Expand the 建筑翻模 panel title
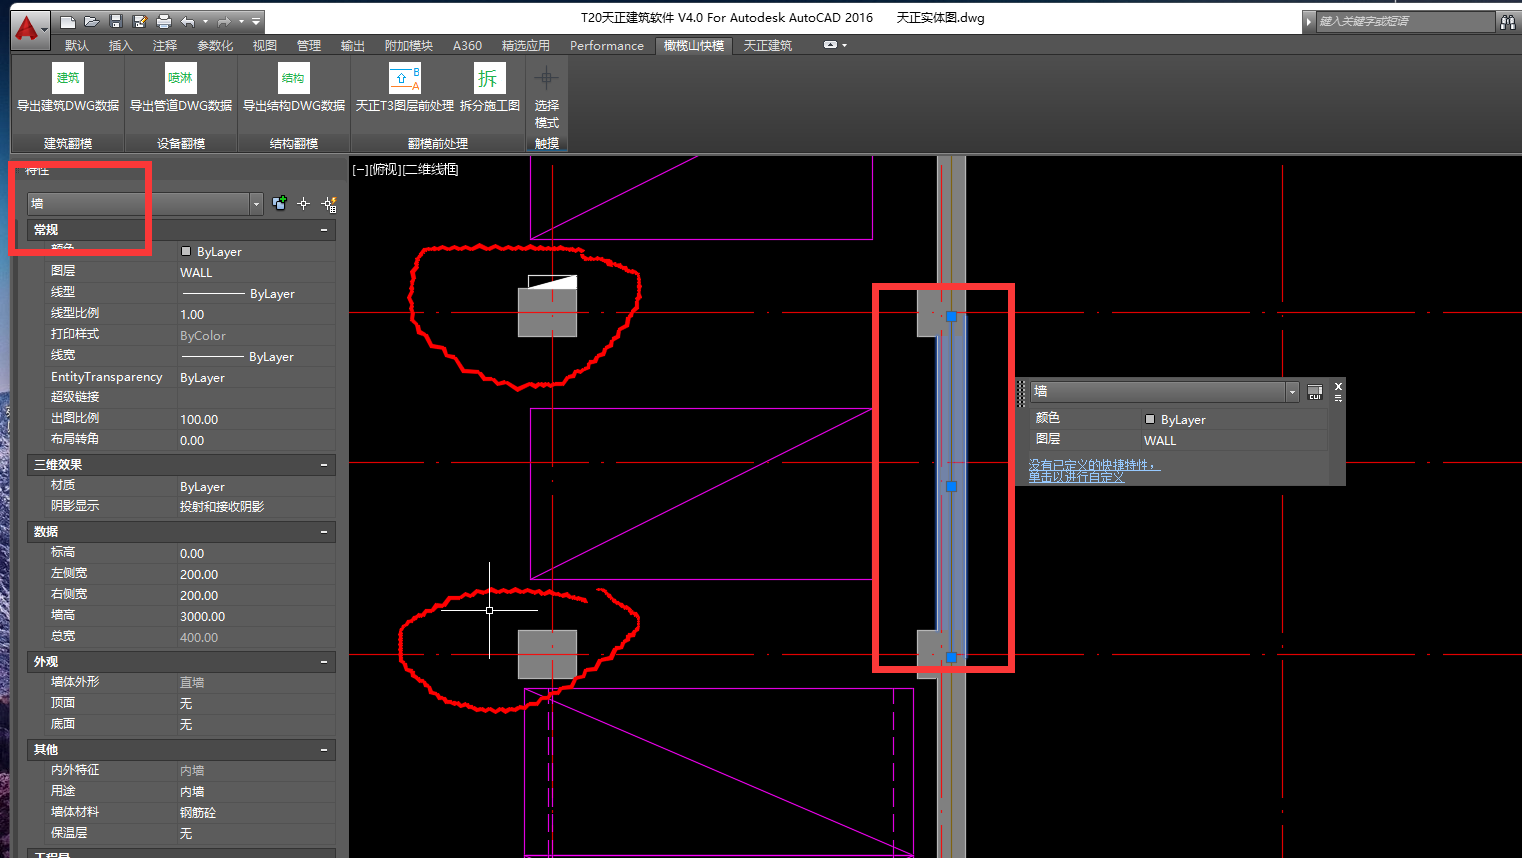 click(x=68, y=144)
